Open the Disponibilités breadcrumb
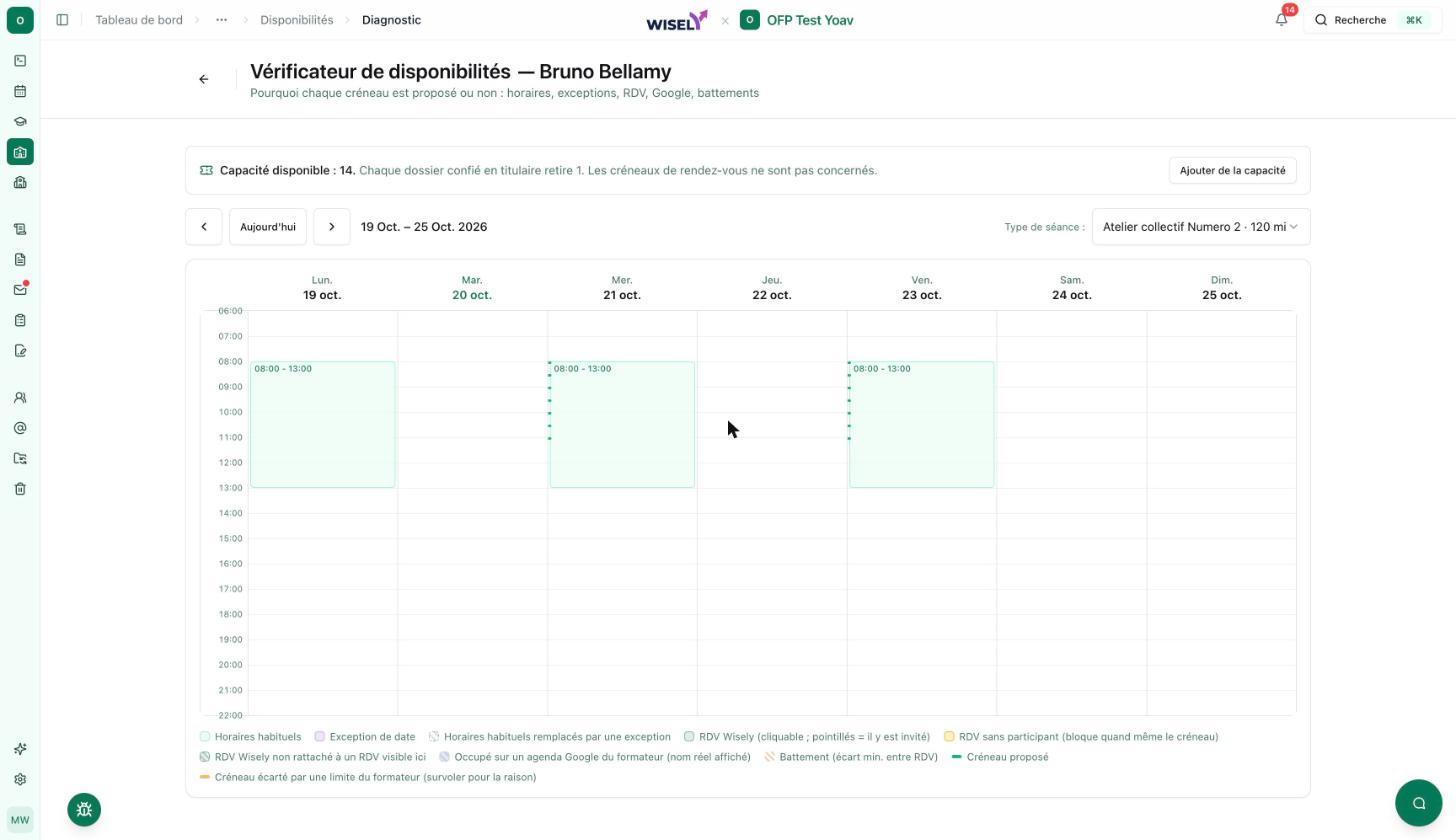This screenshot has height=840, width=1456. pyautogui.click(x=297, y=20)
